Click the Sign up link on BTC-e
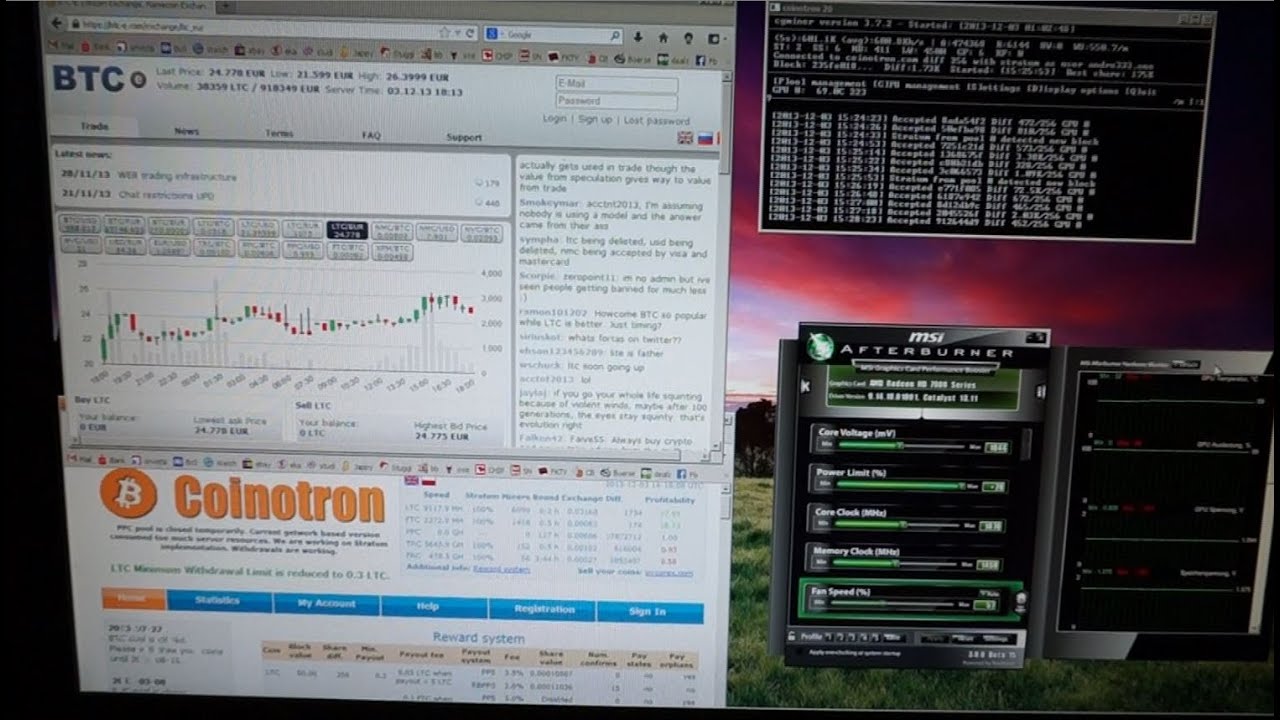The width and height of the screenshot is (1280, 720). 595,119
